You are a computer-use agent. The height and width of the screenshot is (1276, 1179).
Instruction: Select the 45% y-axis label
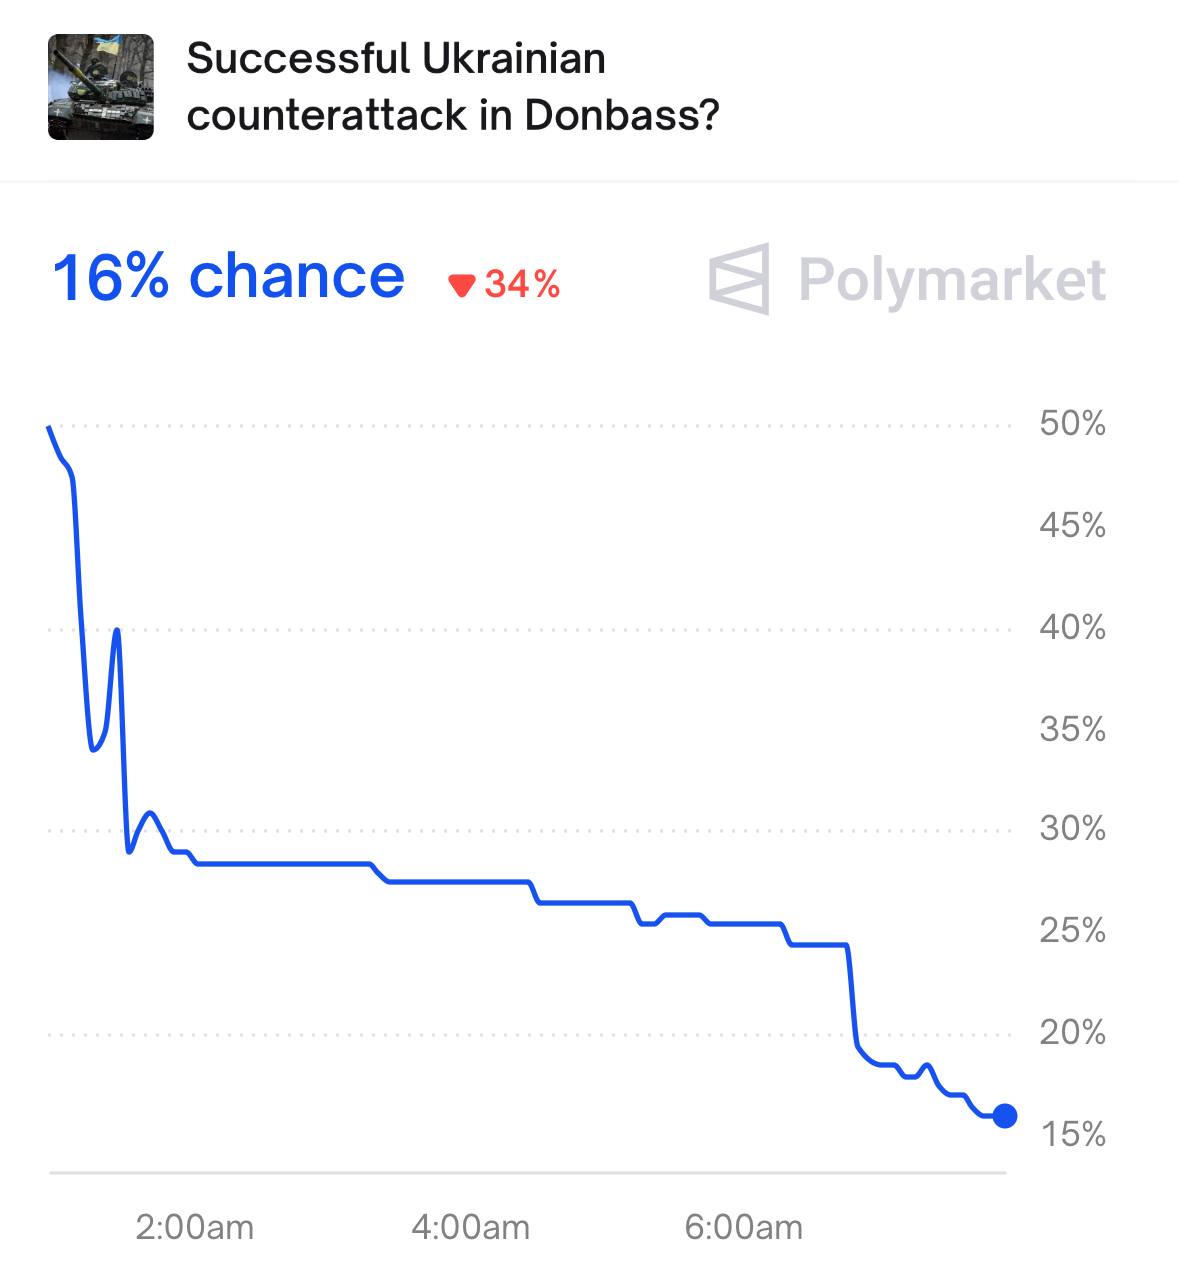point(1072,525)
